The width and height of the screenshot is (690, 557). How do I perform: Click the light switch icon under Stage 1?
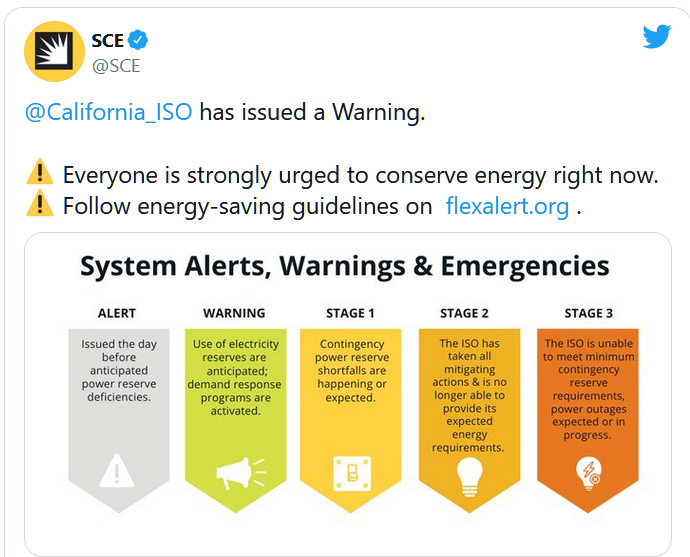(x=350, y=472)
